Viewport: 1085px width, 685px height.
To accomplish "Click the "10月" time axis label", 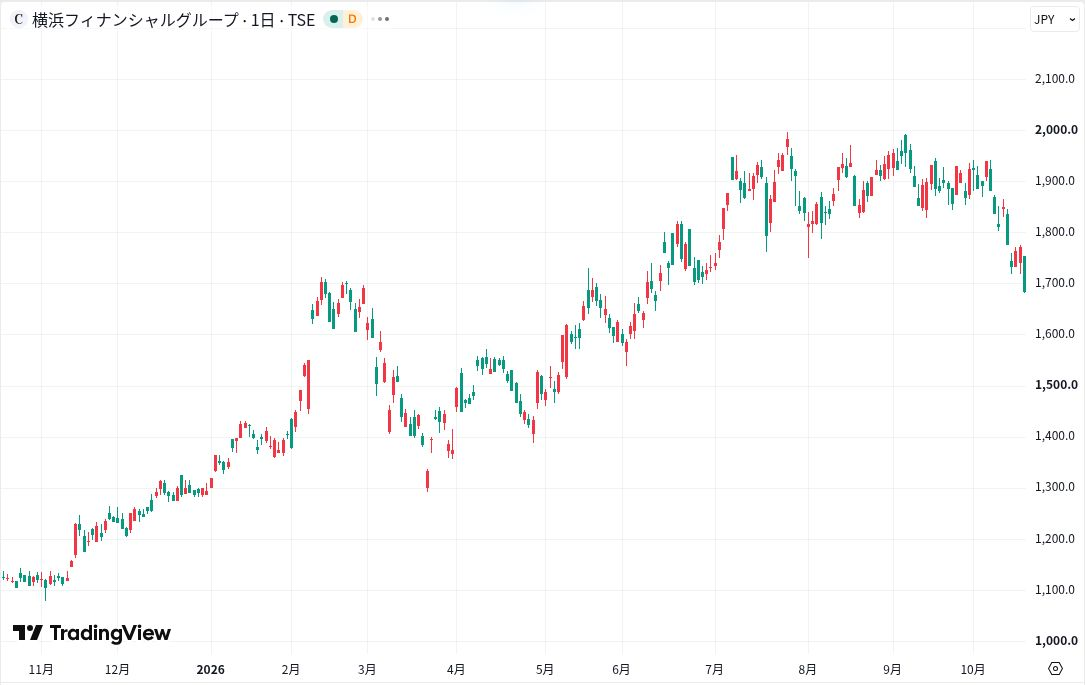I will click(x=973, y=670).
